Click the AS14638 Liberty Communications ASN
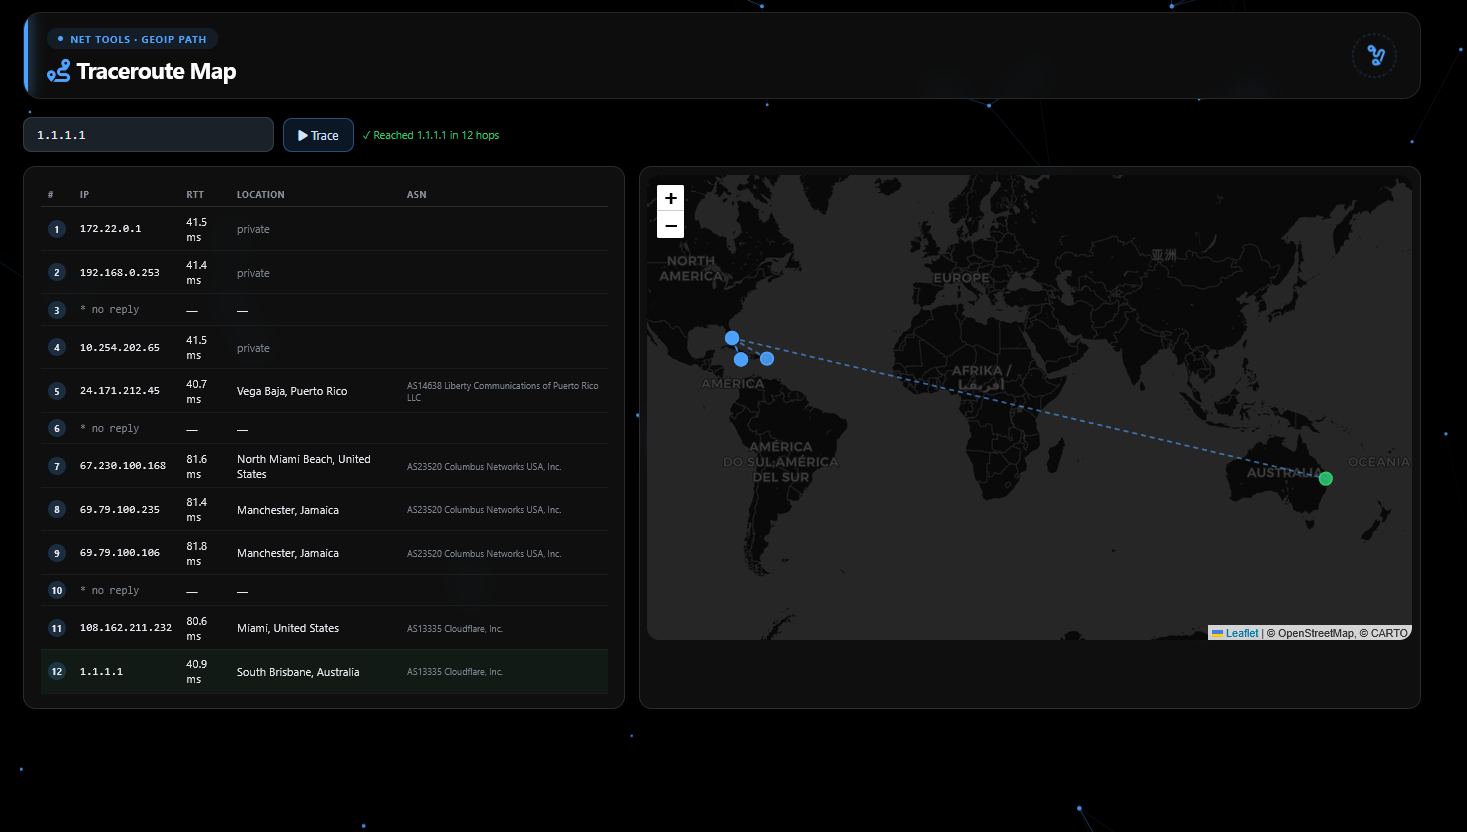The width and height of the screenshot is (1467, 832). tap(503, 391)
